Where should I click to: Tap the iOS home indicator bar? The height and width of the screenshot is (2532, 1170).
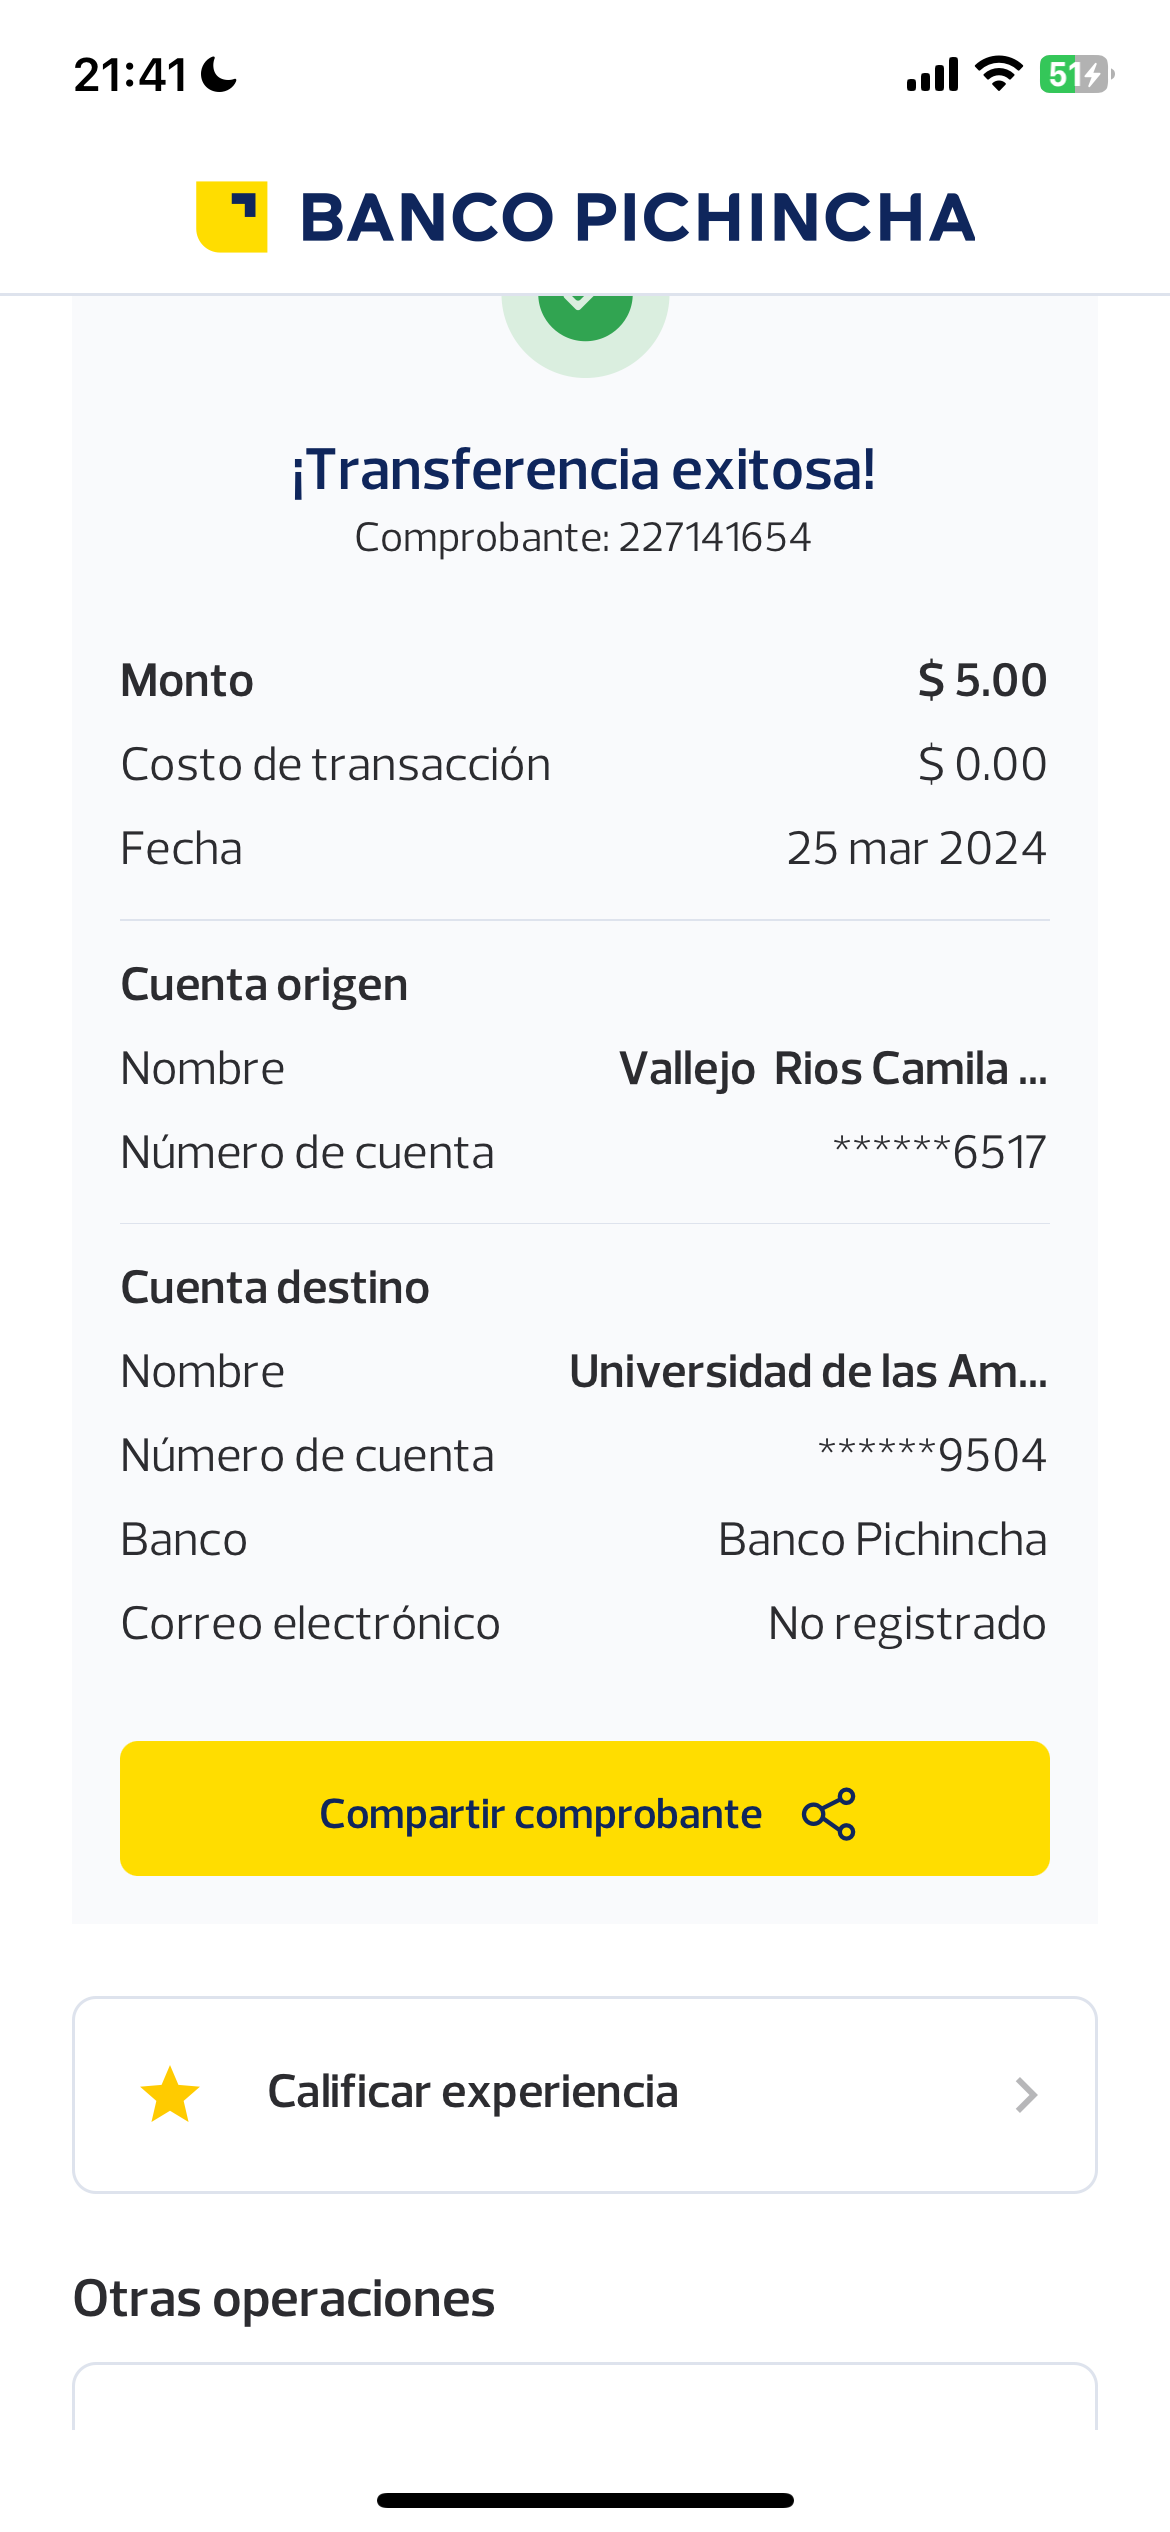tap(585, 2500)
